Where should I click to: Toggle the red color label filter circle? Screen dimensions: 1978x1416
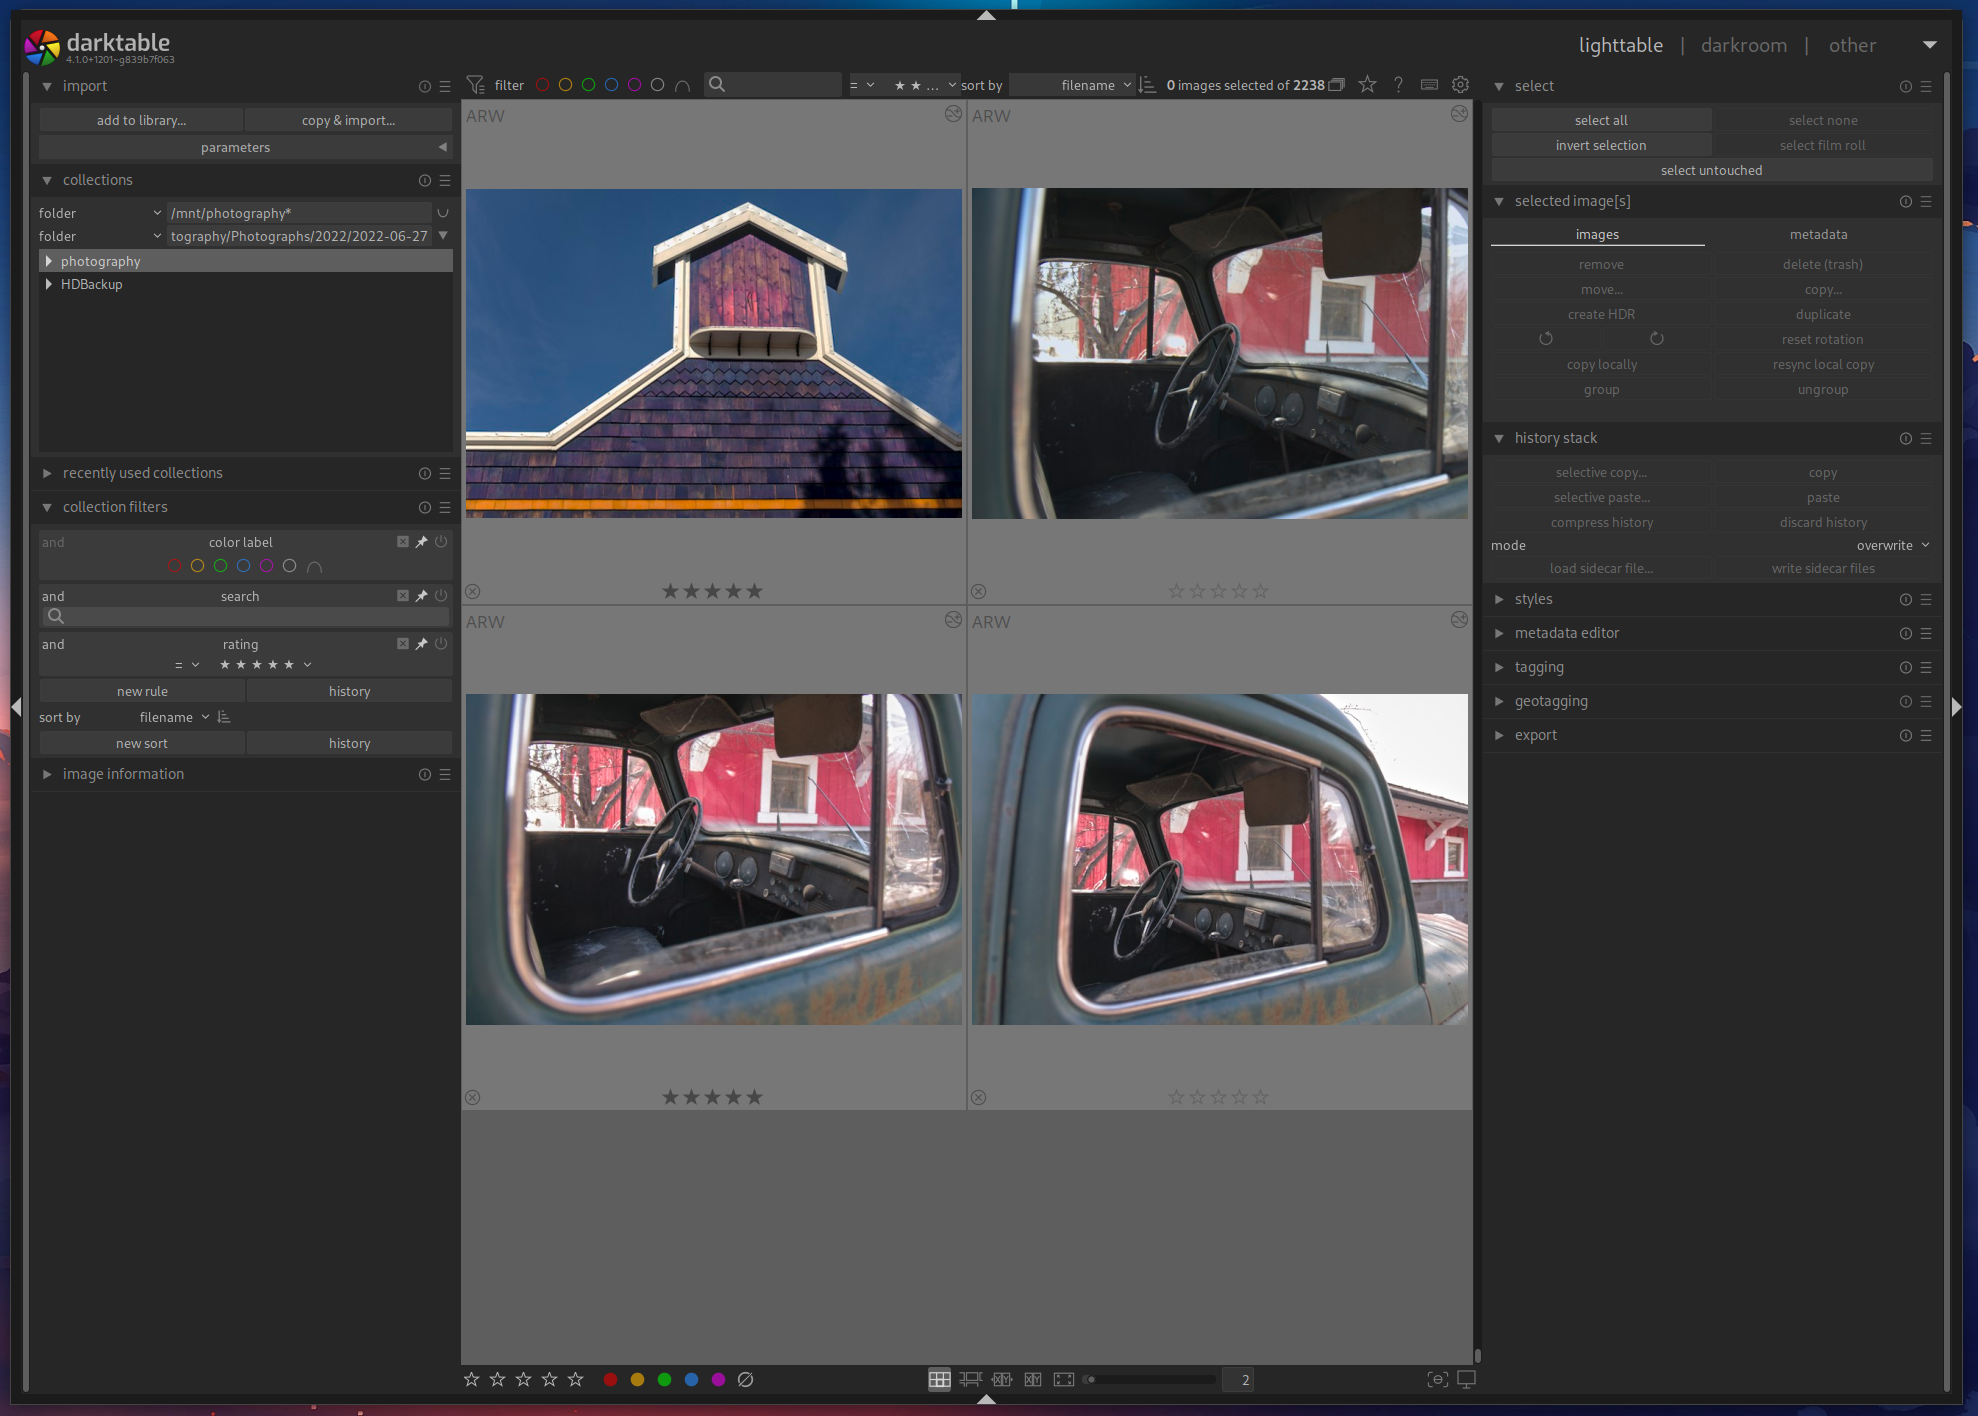[x=543, y=85]
